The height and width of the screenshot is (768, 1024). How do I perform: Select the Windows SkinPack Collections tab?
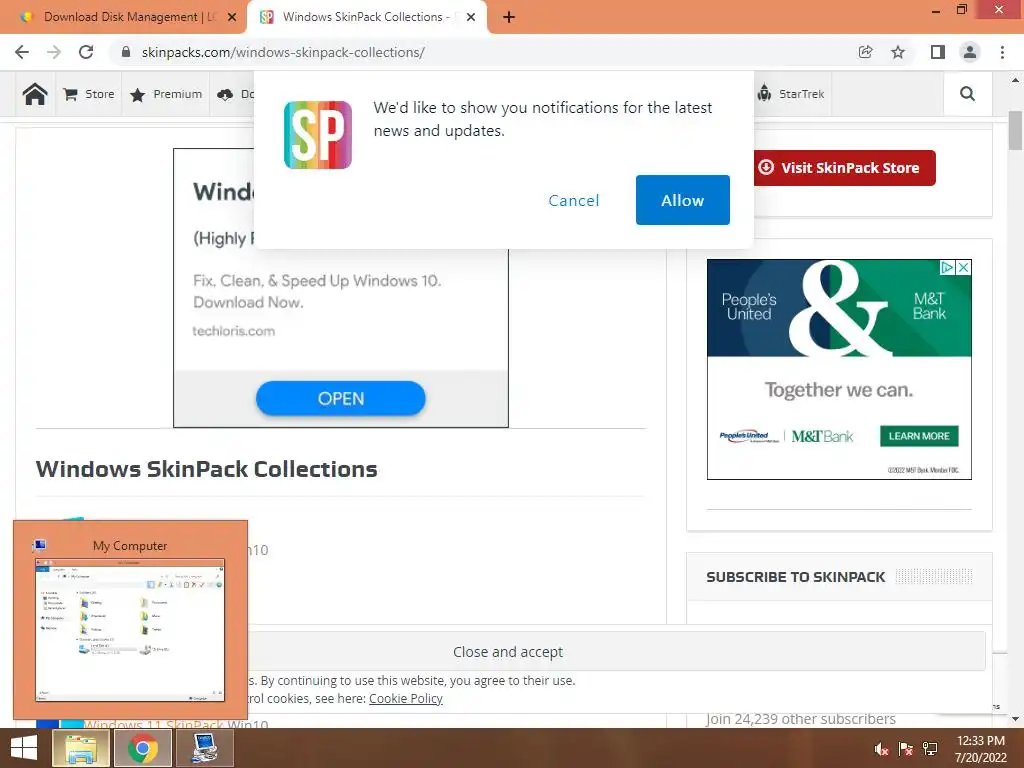pyautogui.click(x=367, y=17)
